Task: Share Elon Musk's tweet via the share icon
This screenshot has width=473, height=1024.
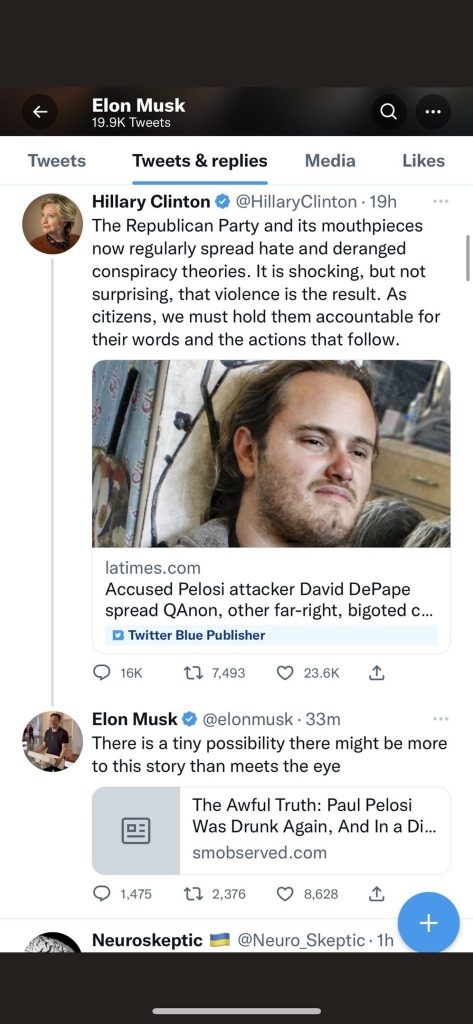Action: tap(376, 894)
